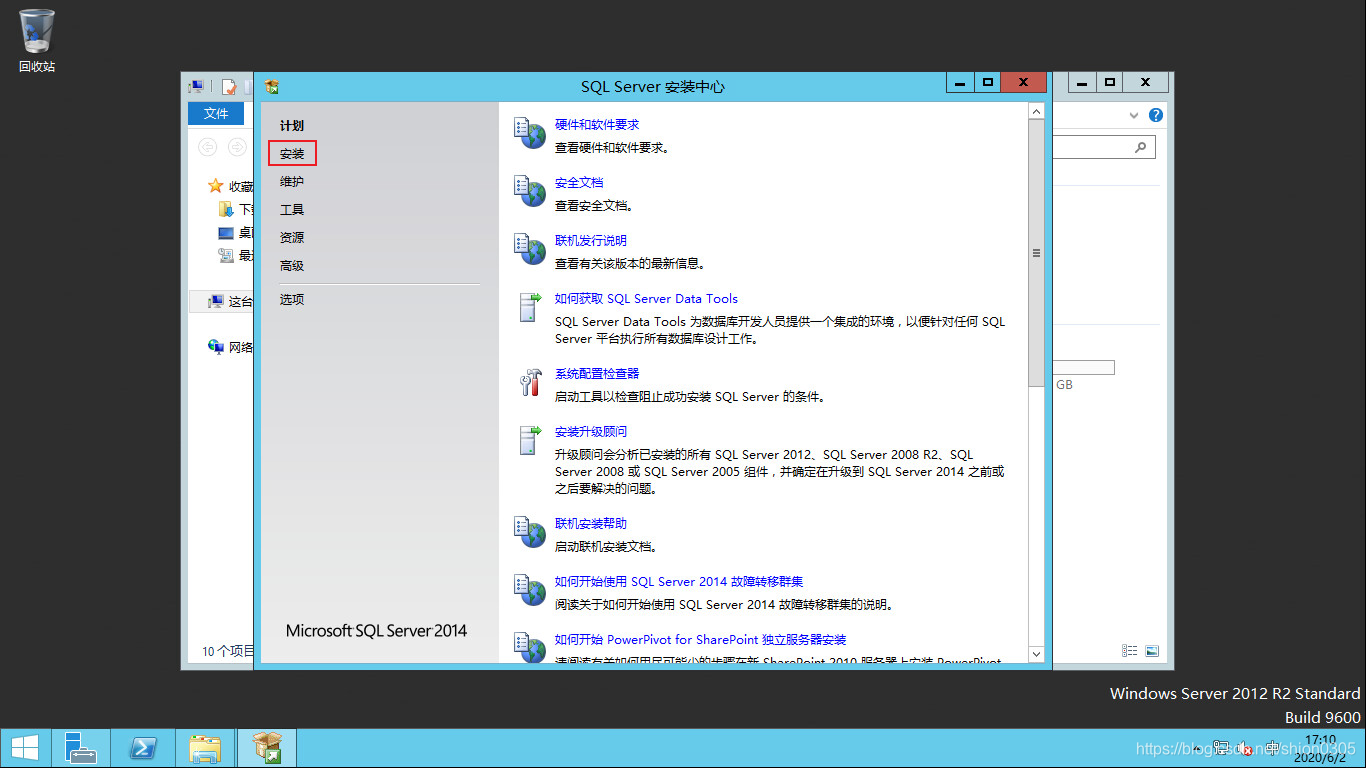Launch Server Manager from the taskbar
The width and height of the screenshot is (1366, 768).
[x=80, y=748]
